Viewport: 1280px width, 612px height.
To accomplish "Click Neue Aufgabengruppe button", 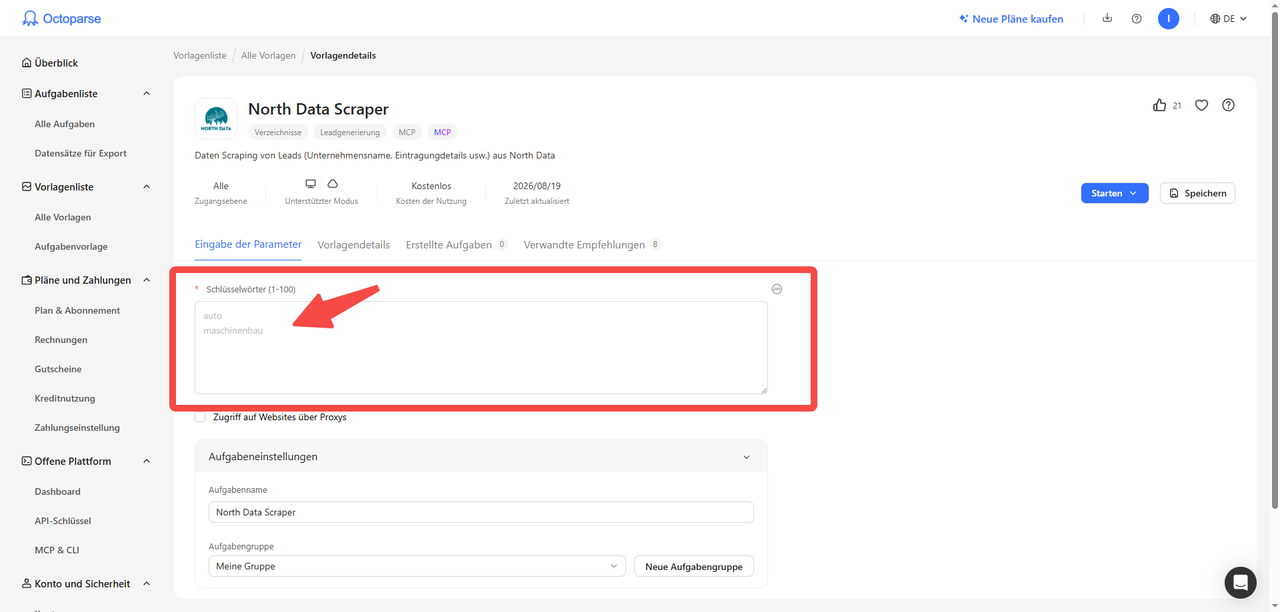I will (x=694, y=566).
